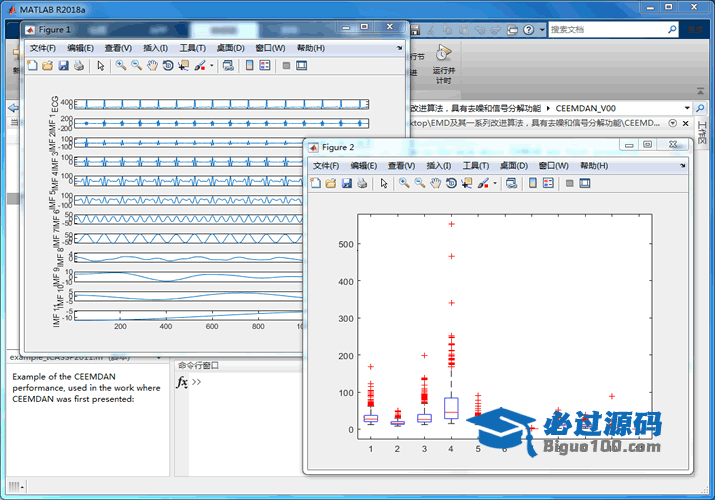Activate Zoom Out tool in Figure 1
This screenshot has width=715, height=500.
[x=136, y=66]
